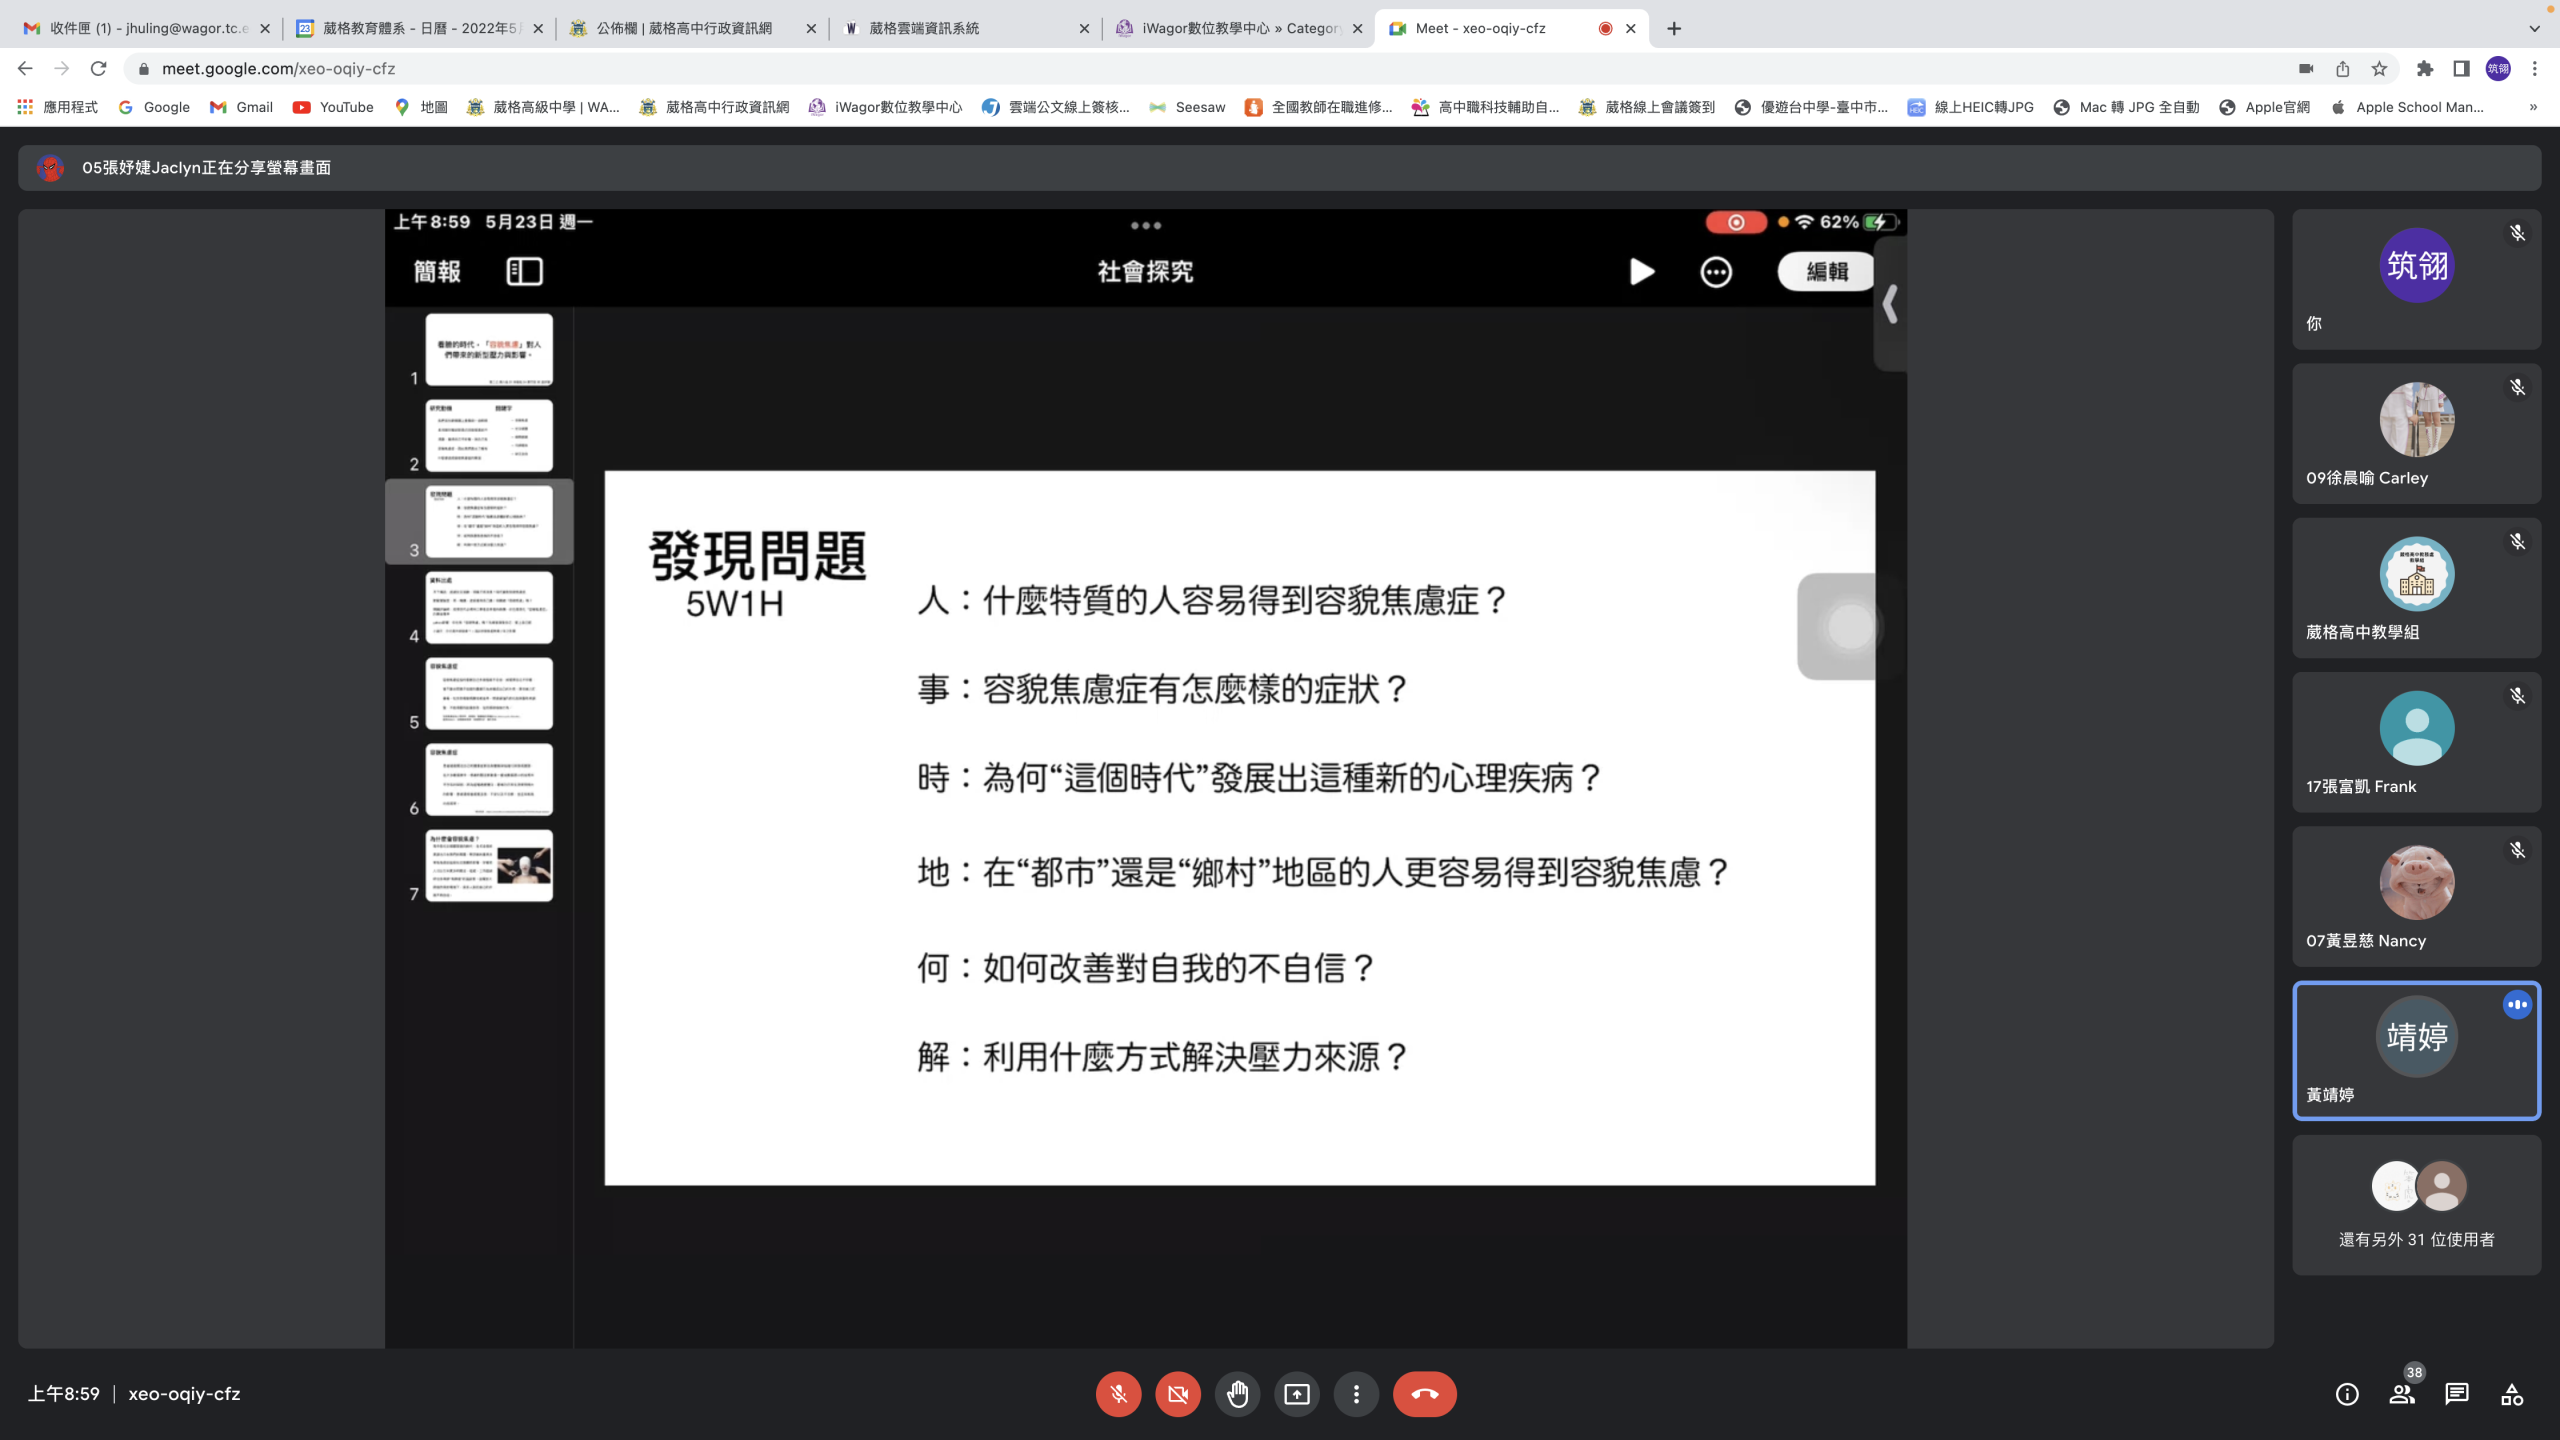Open the YouTube bookmark link
Screen dimensions: 2560x1440
333,107
